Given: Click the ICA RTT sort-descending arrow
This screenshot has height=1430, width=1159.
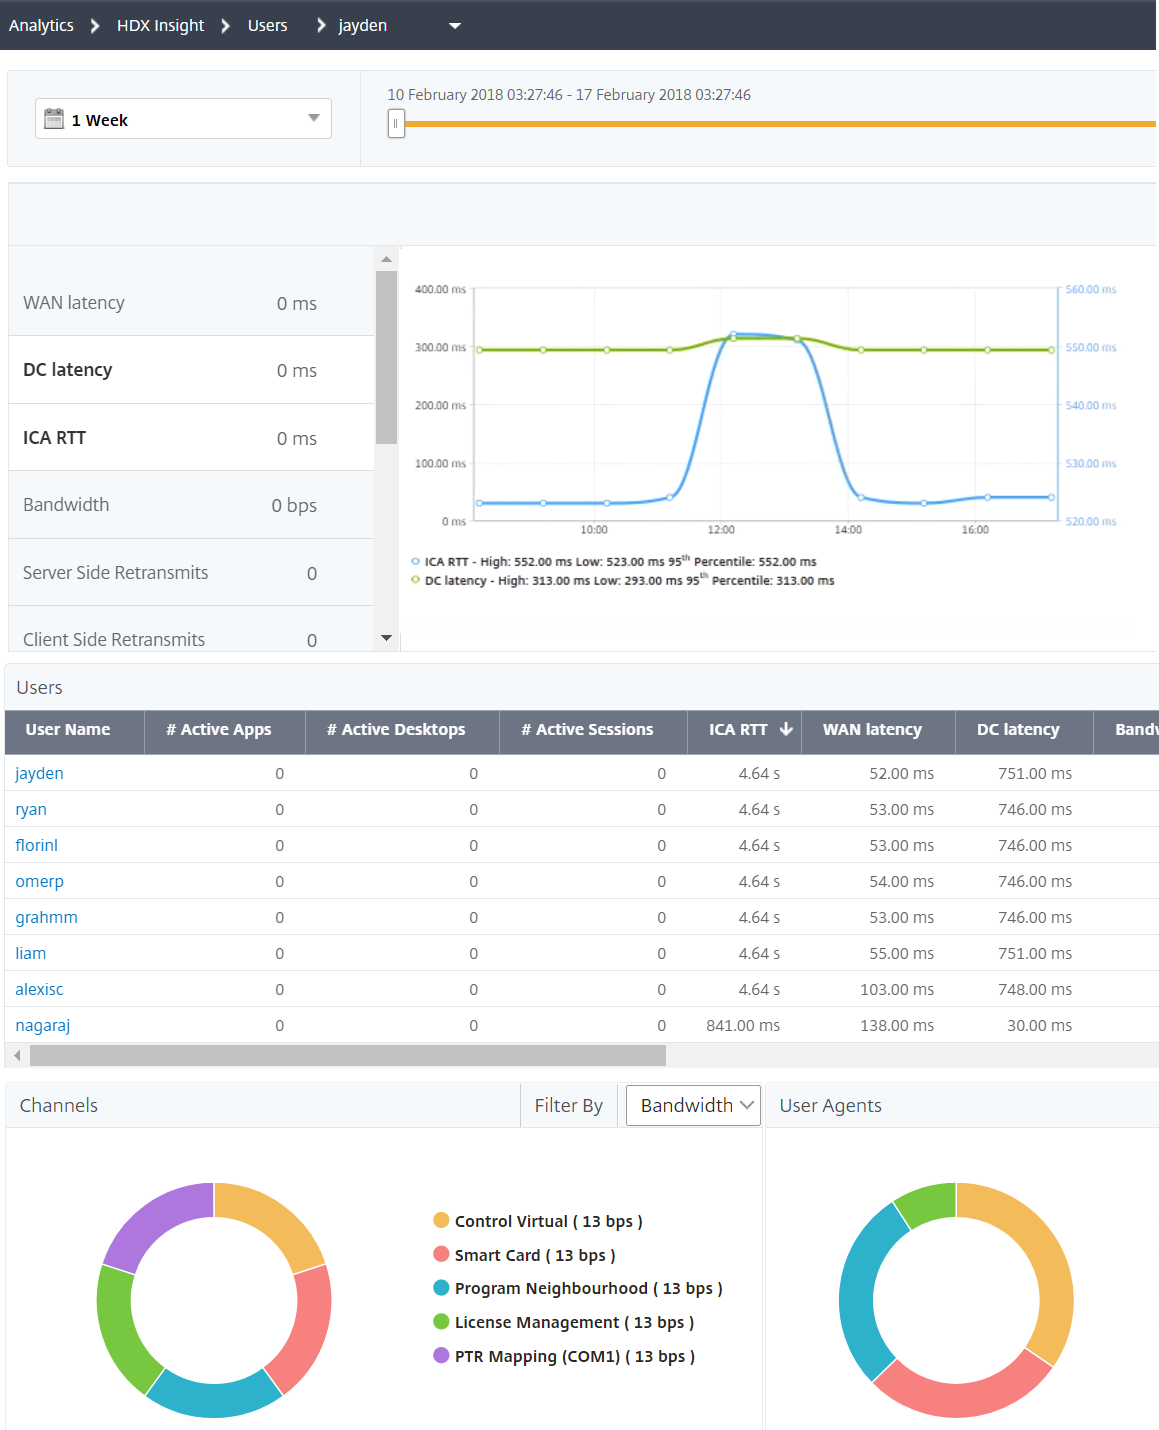Looking at the screenshot, I should coord(786,729).
